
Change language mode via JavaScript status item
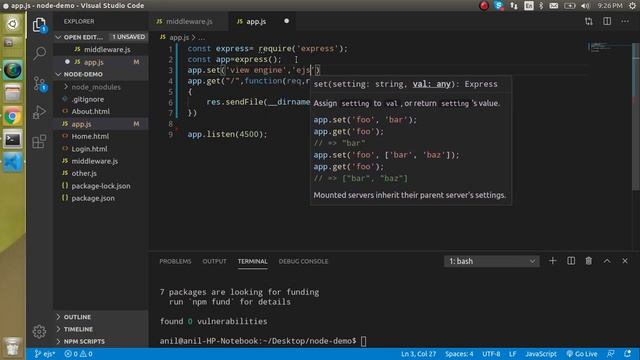pyautogui.click(x=541, y=354)
